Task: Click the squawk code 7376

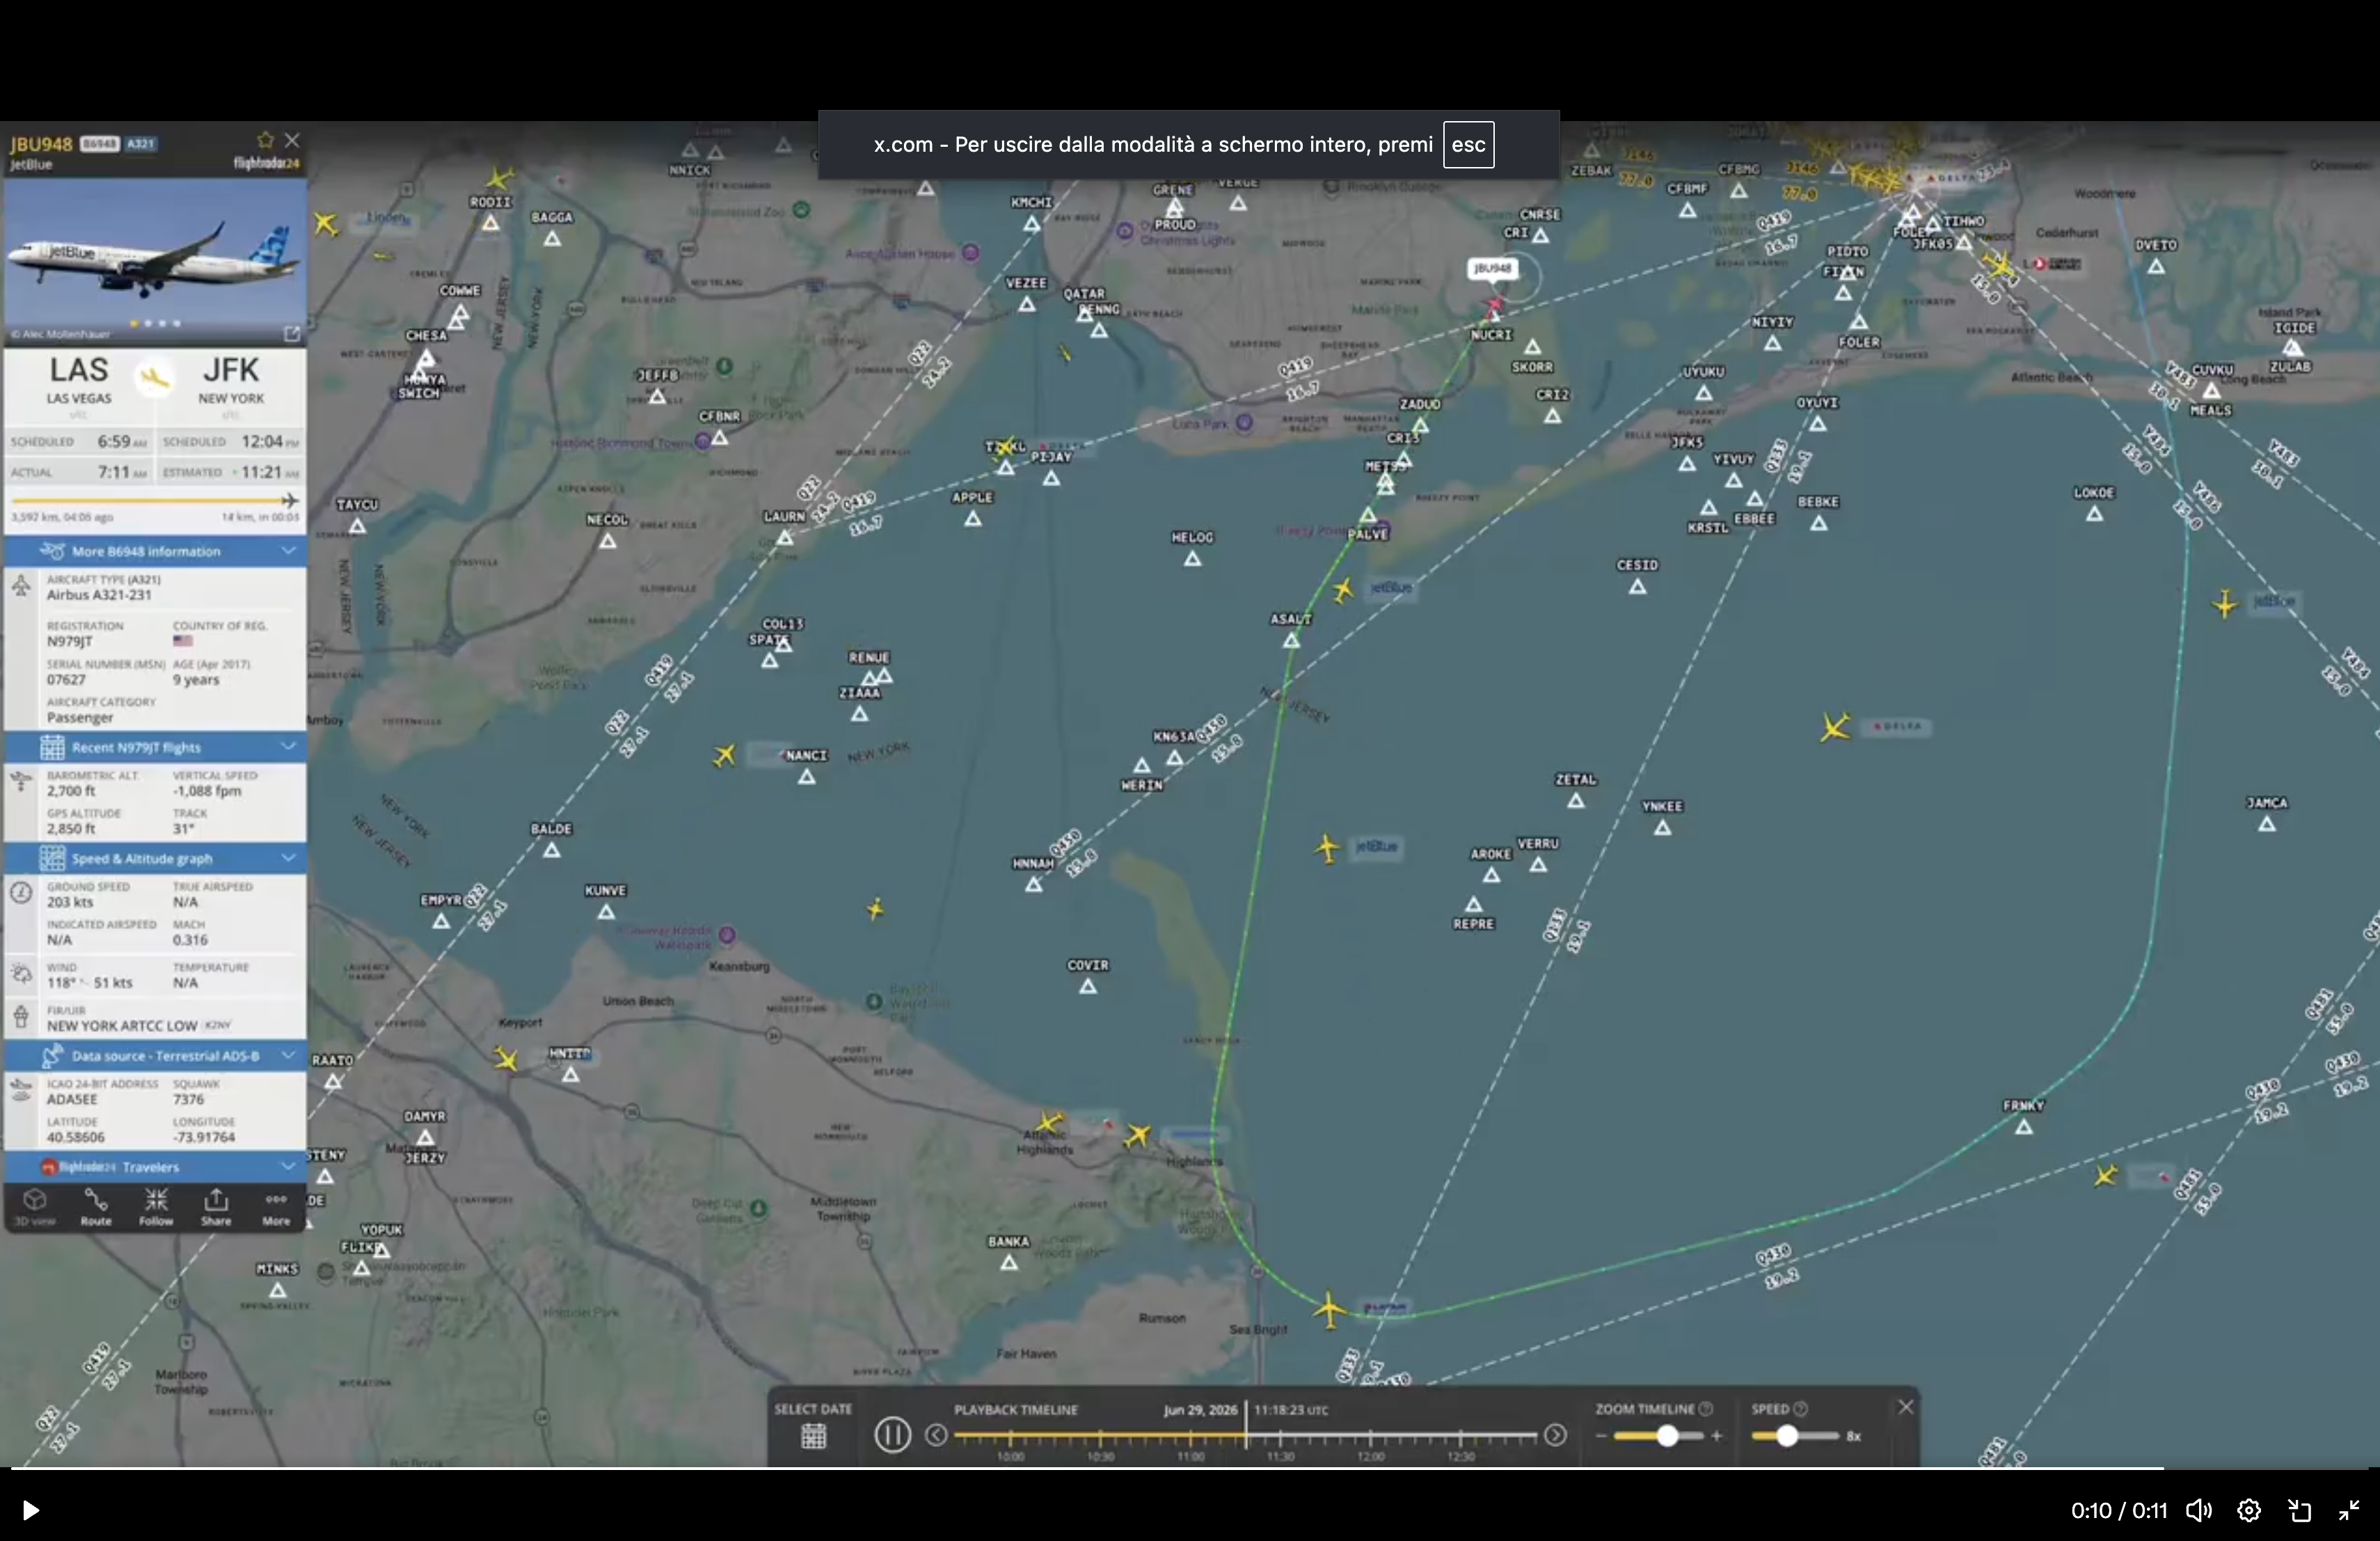Action: [x=188, y=1099]
